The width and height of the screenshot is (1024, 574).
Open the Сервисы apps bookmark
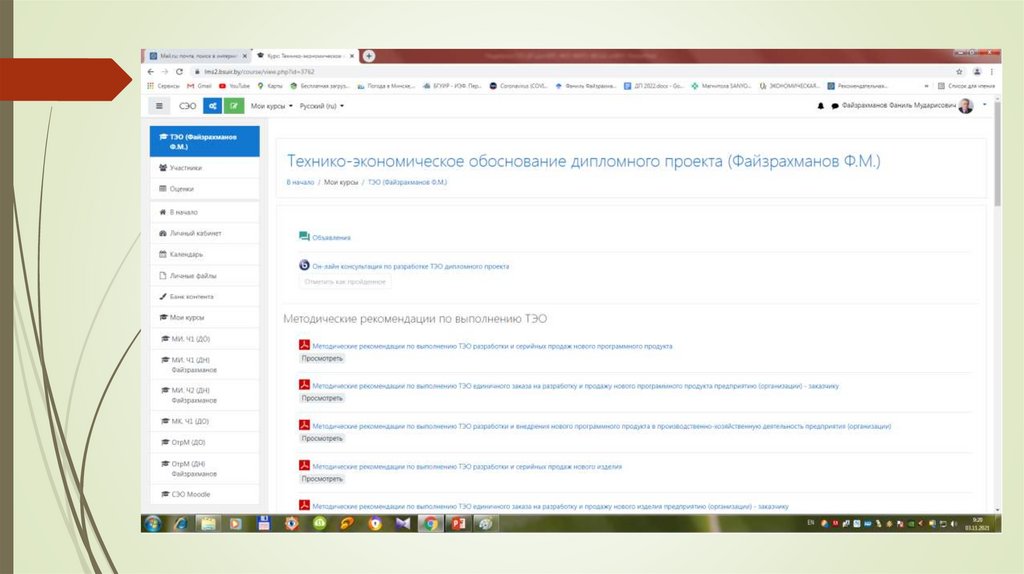[163, 86]
